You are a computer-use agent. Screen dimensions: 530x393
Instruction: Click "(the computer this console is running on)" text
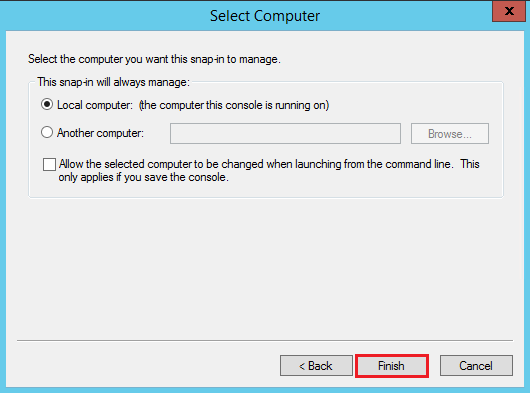234,105
